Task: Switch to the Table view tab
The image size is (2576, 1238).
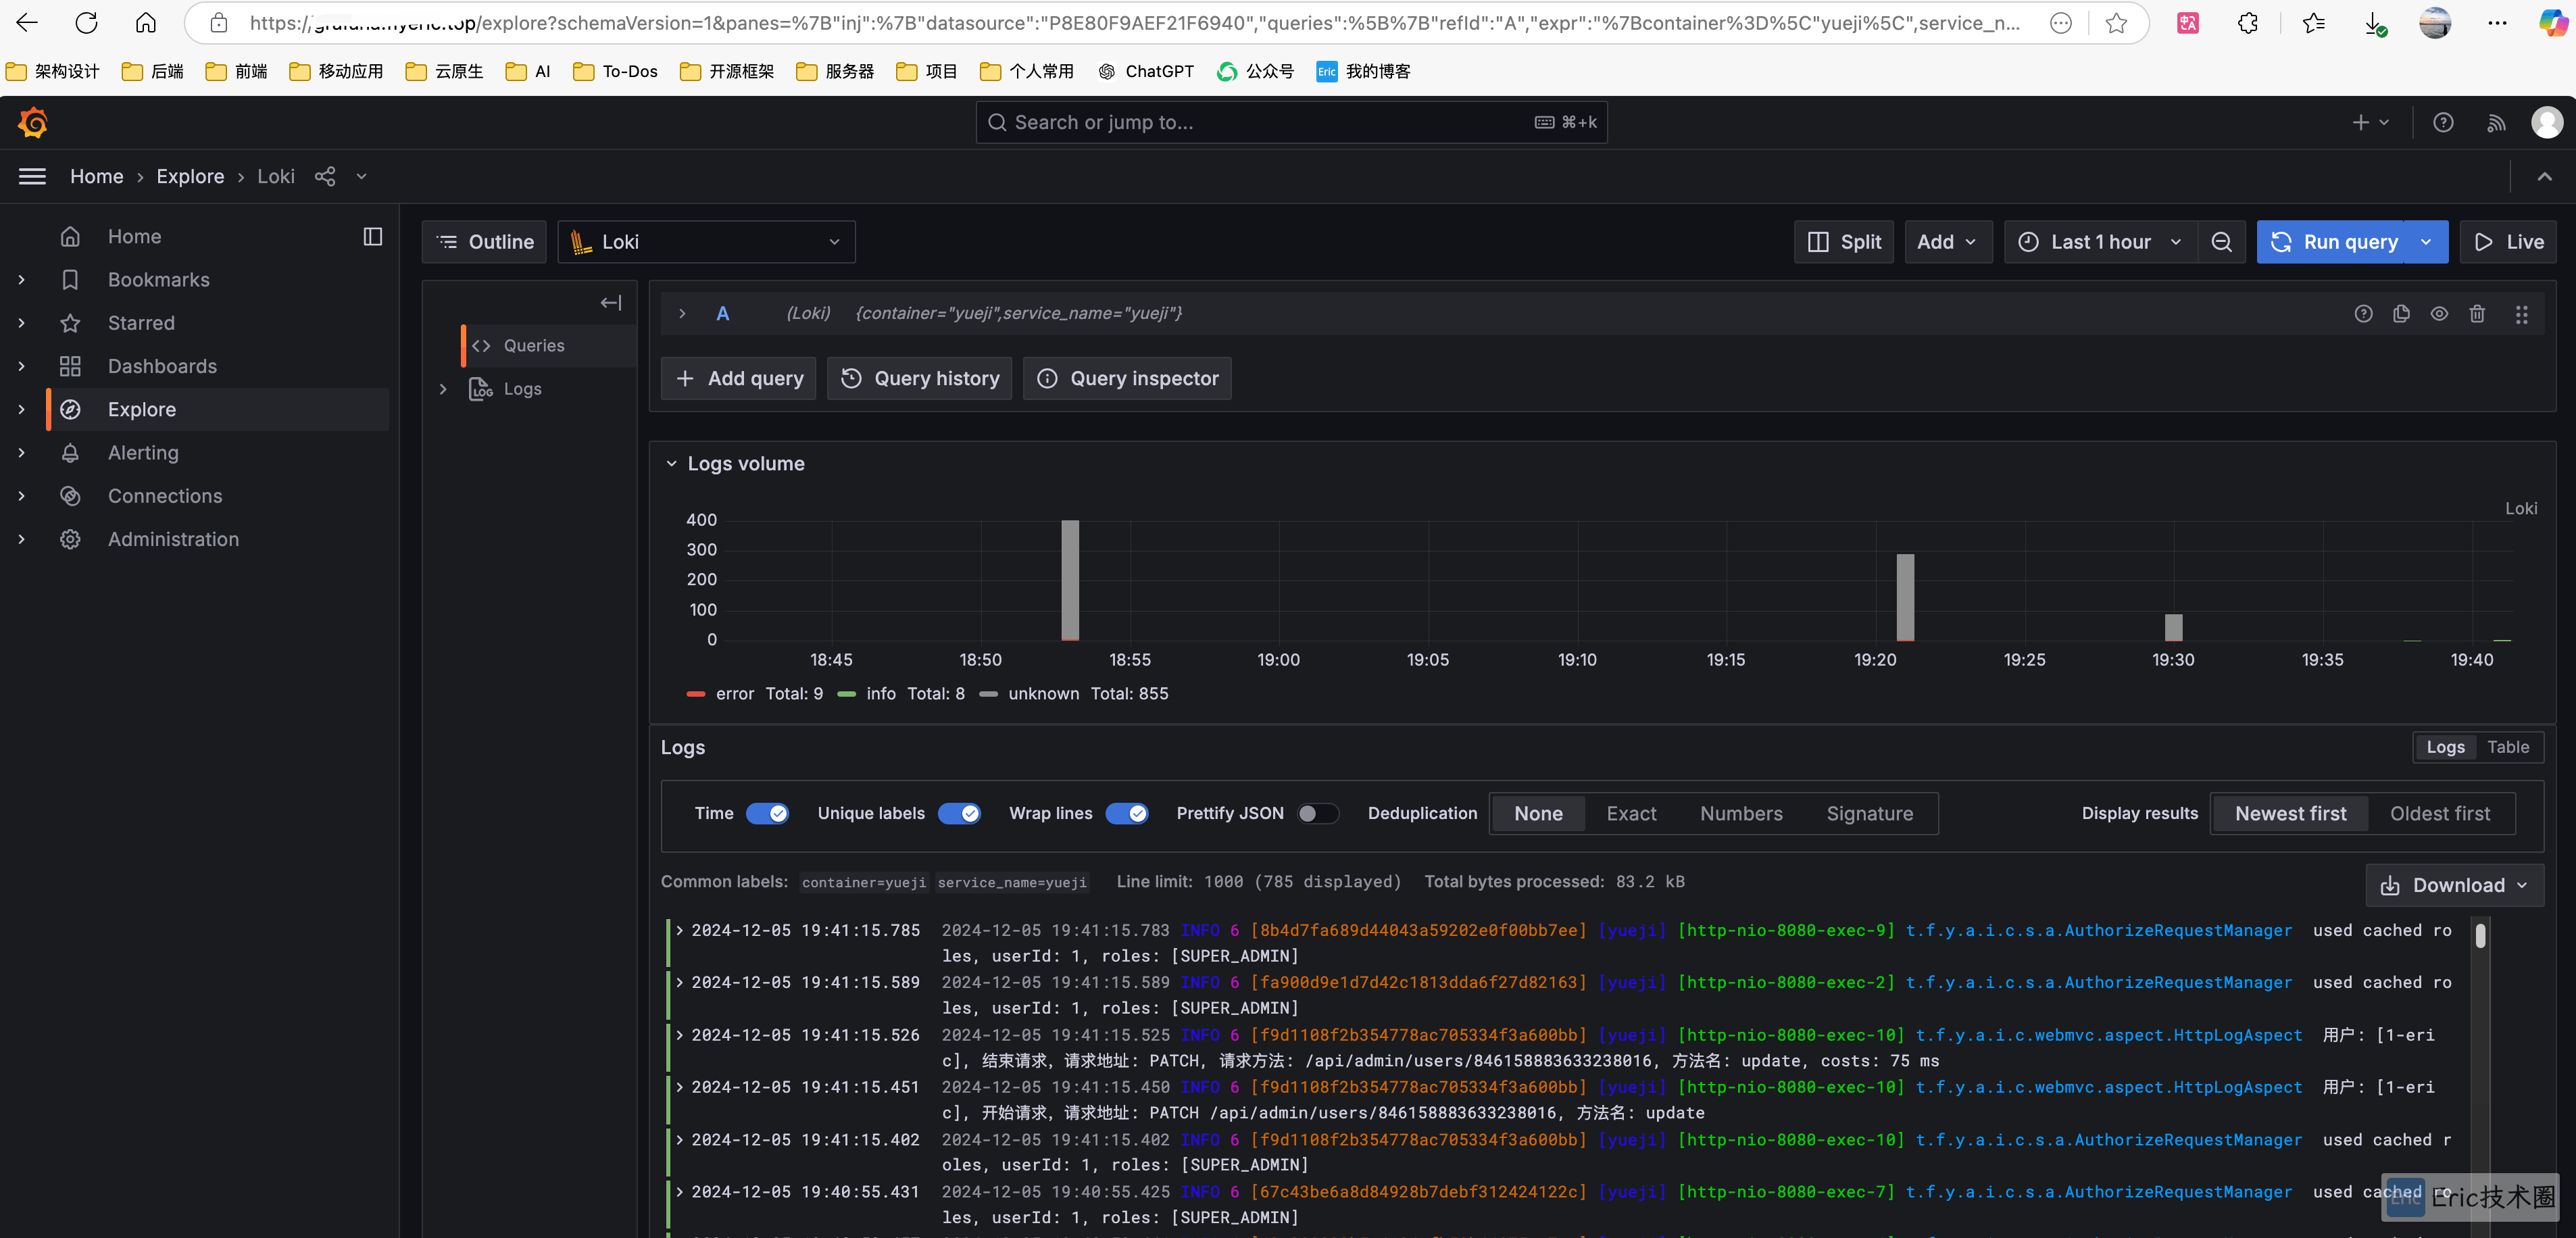Action: tap(2507, 747)
